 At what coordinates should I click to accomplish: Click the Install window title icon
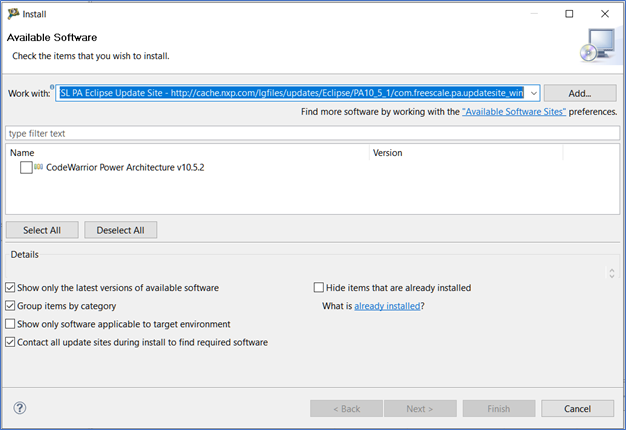[12, 15]
